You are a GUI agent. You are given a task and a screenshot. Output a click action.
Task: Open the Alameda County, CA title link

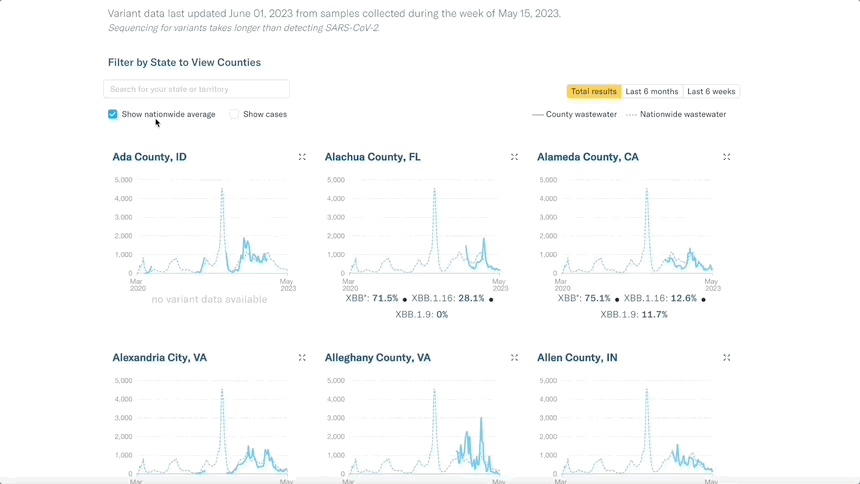pos(587,157)
